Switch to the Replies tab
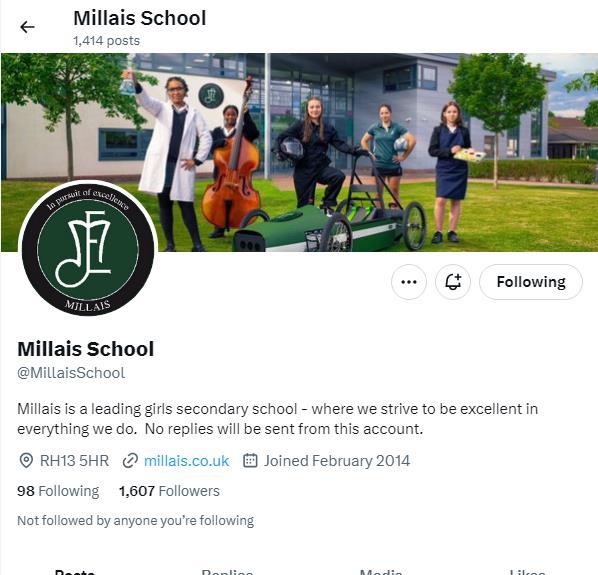598x575 pixels. 227,571
